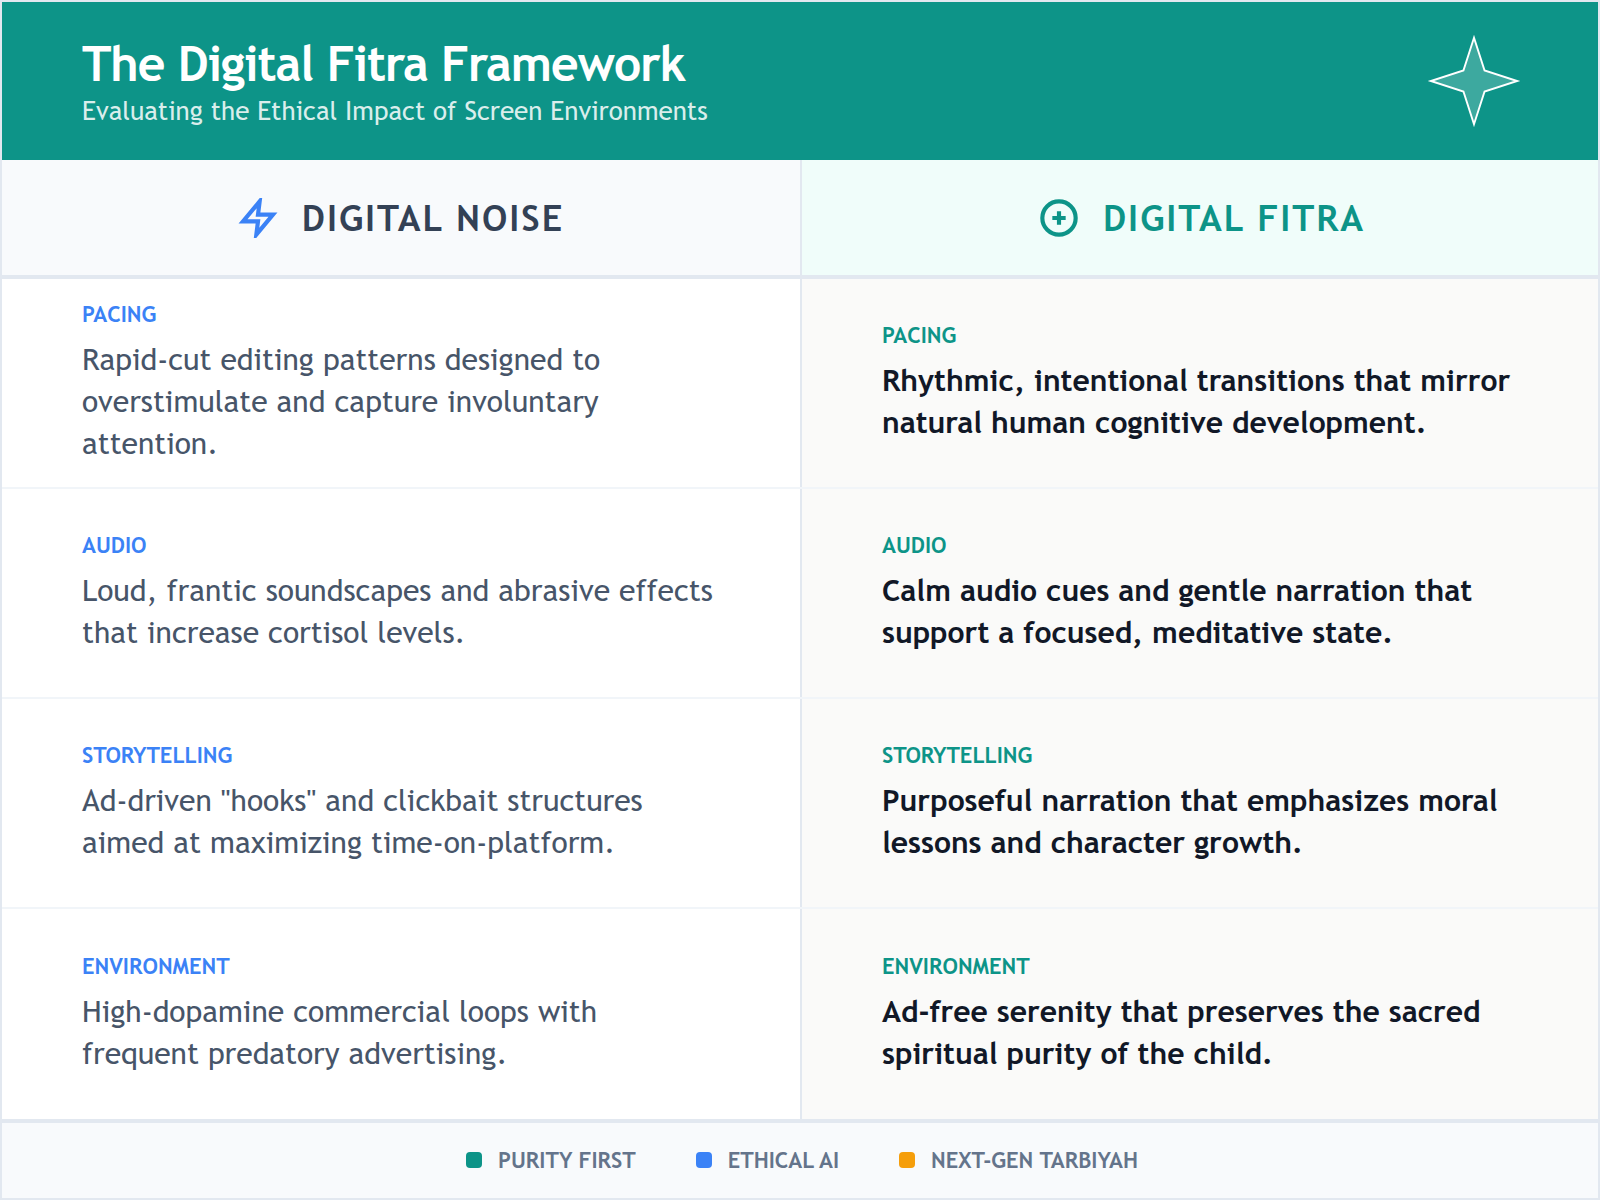Viewport: 1600px width, 1200px height.
Task: Click the NEXT-GEN TARBIYAH legend label
Action: pos(1033,1160)
